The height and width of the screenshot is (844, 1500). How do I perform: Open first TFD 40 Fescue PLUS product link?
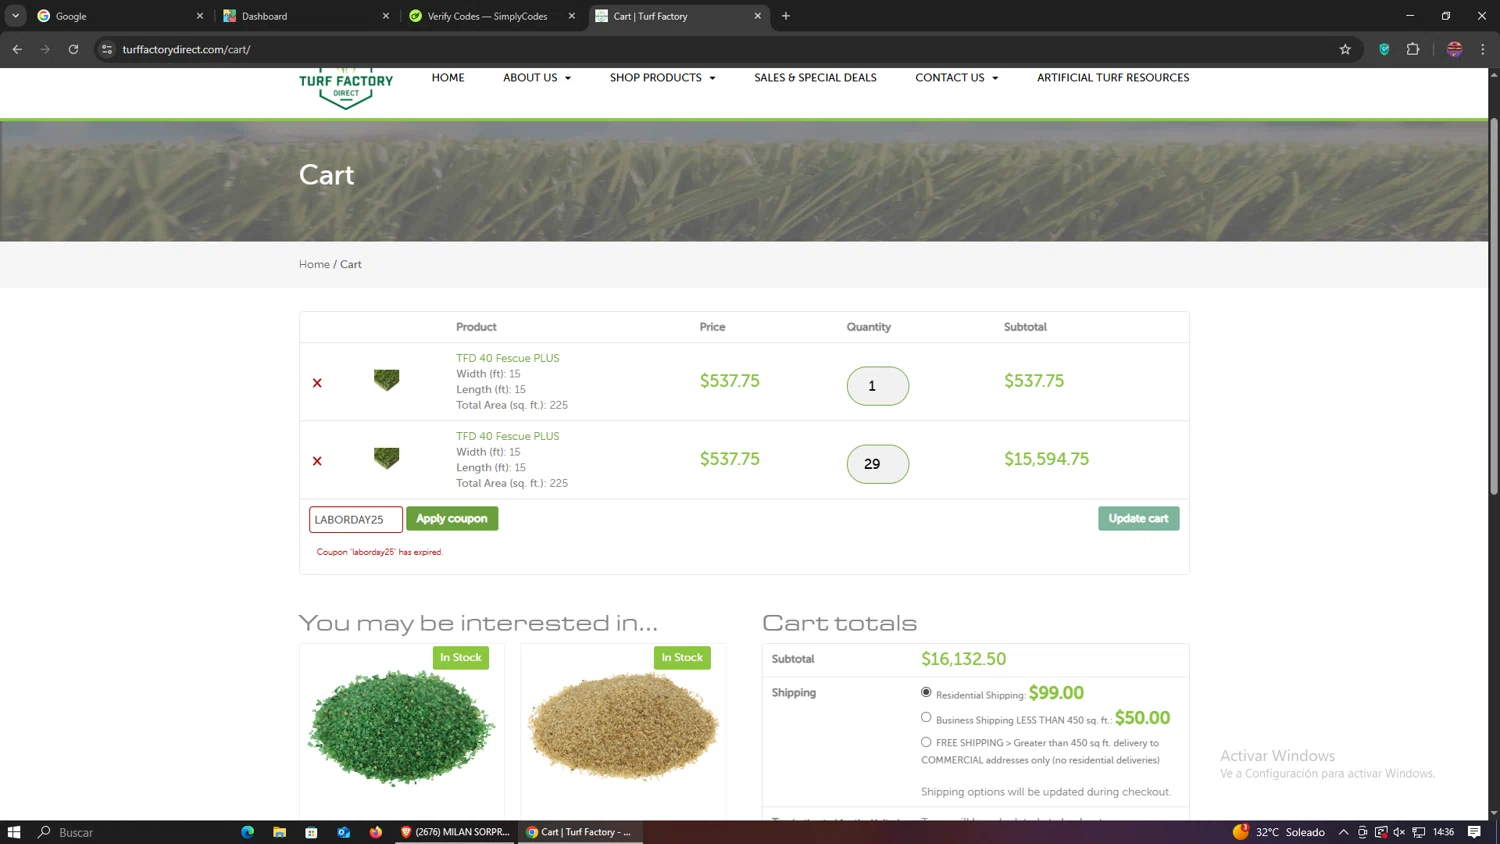[x=508, y=358]
